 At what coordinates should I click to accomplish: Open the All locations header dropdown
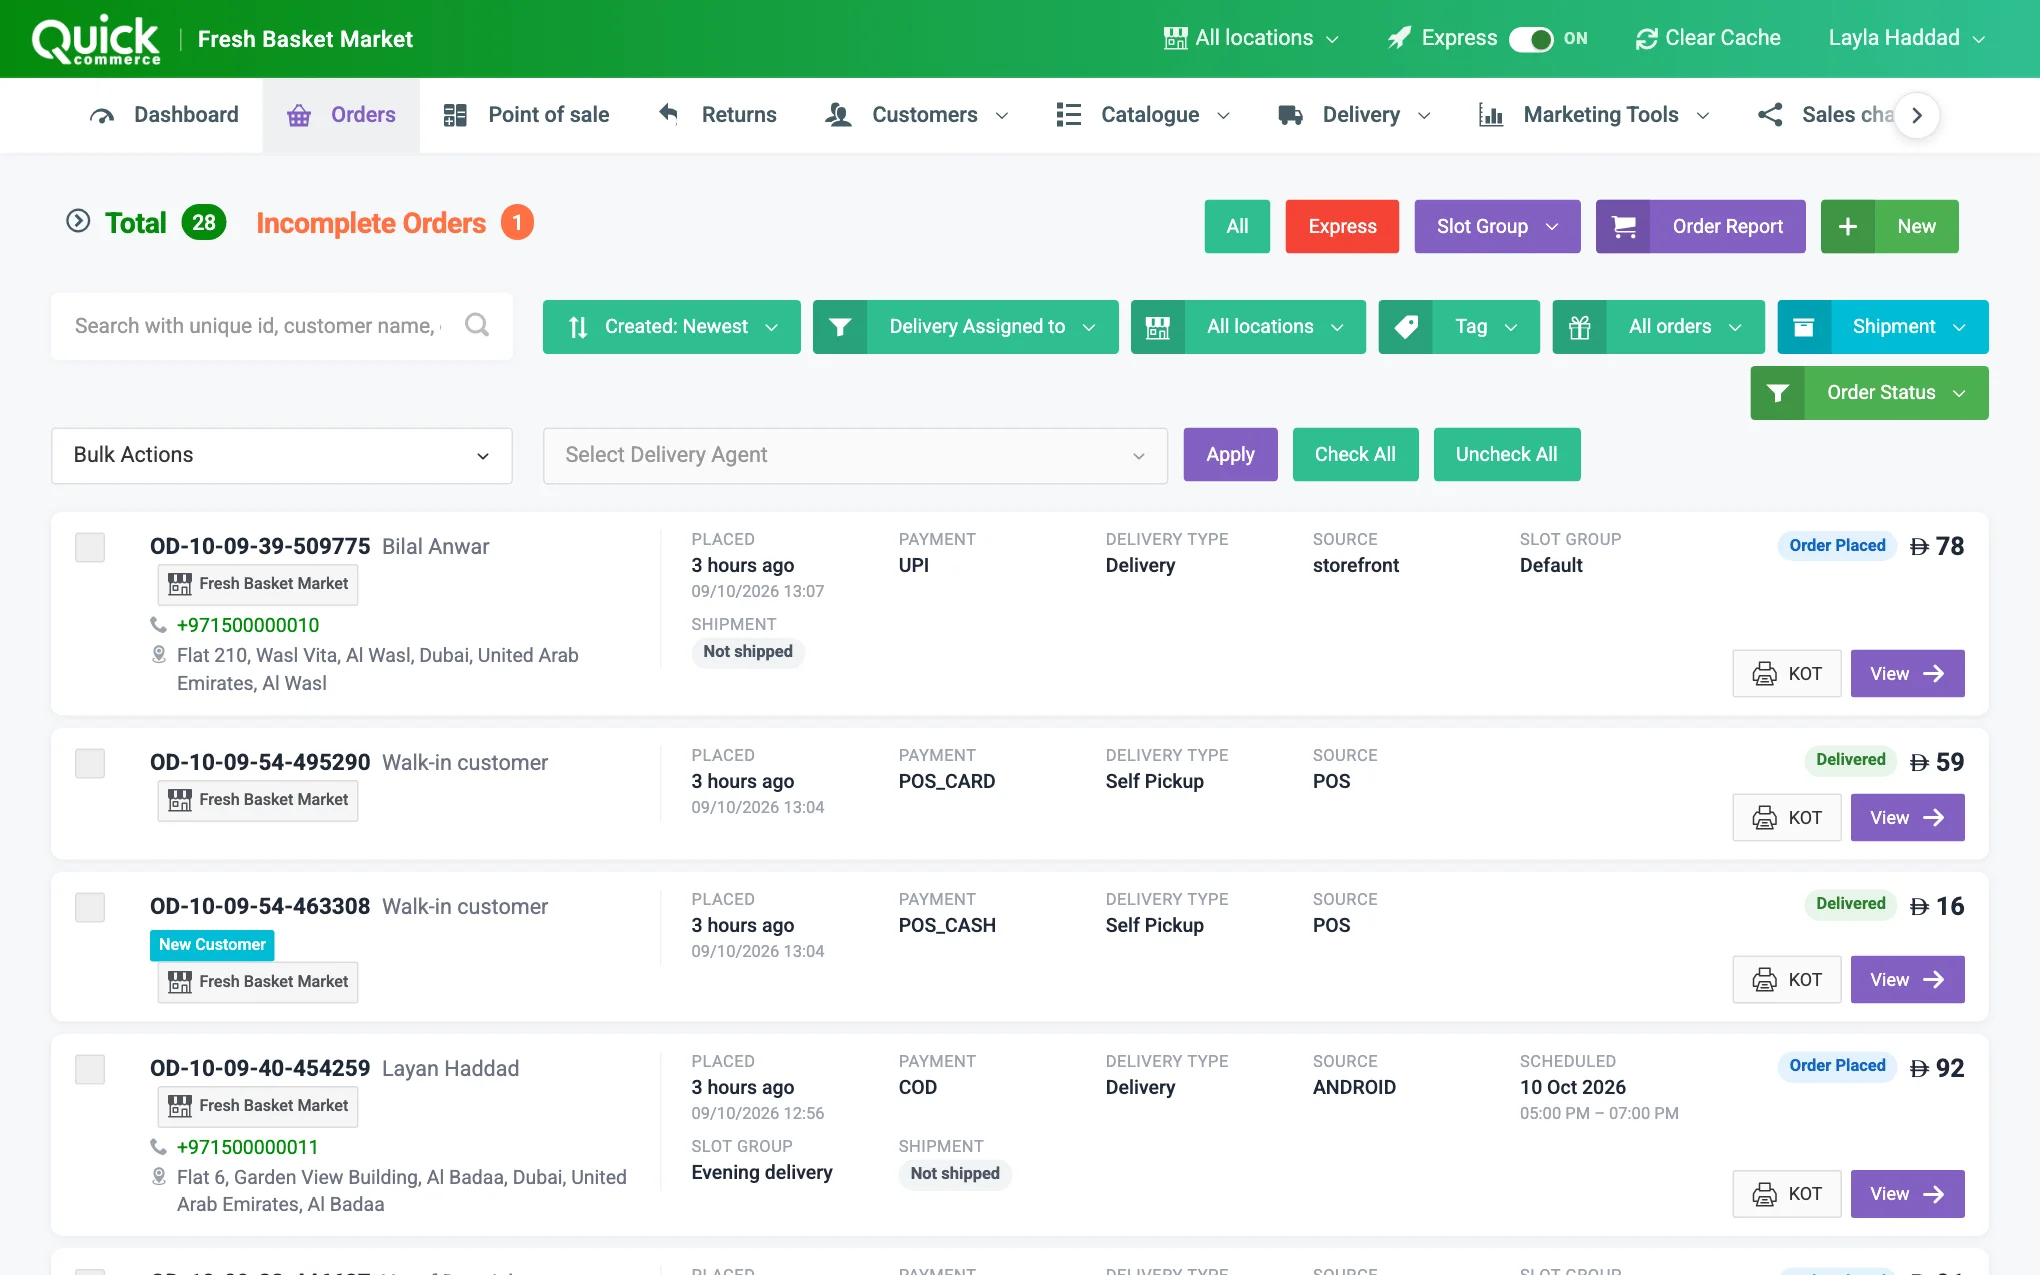click(x=1252, y=38)
